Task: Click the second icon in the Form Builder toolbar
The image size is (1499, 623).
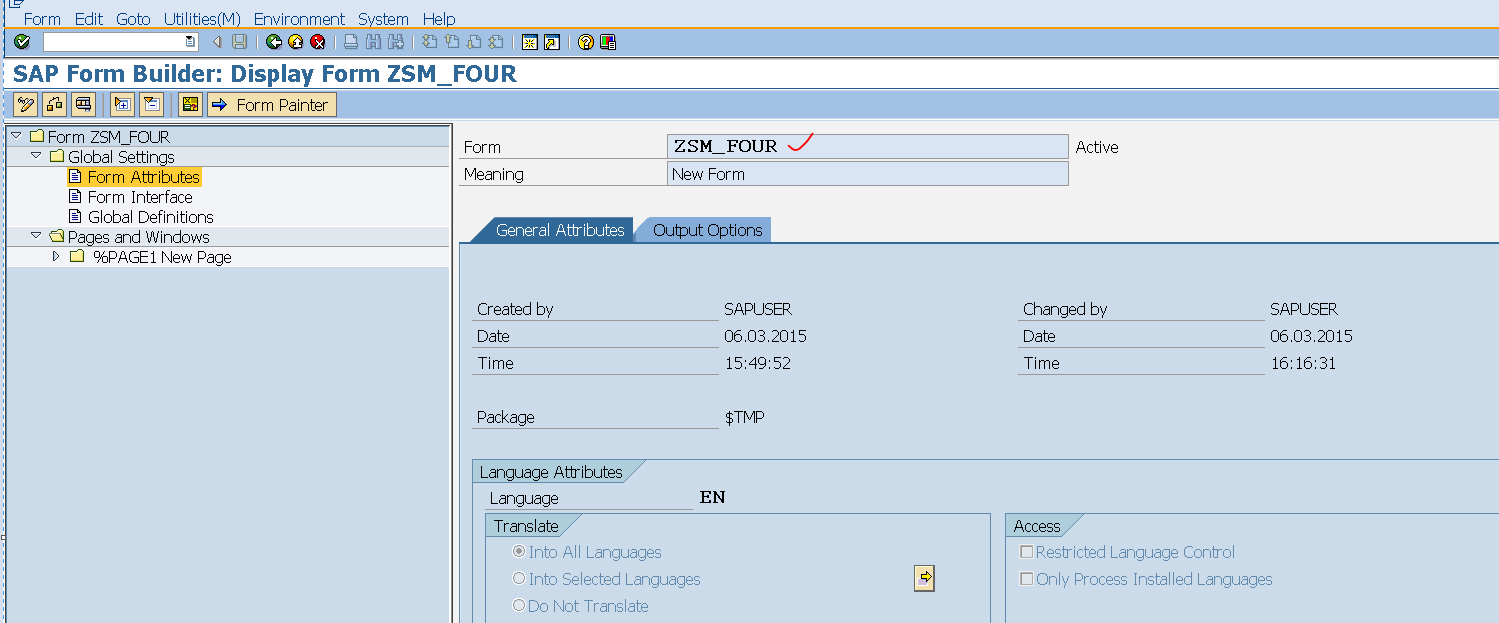Action: point(54,104)
